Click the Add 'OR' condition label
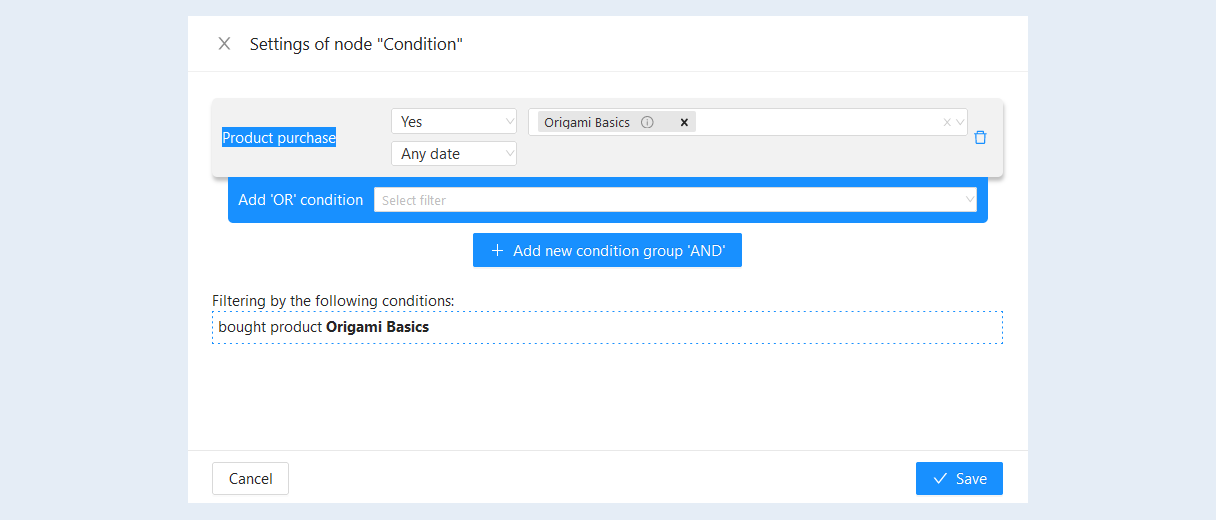This screenshot has height=520, width=1216. point(301,200)
